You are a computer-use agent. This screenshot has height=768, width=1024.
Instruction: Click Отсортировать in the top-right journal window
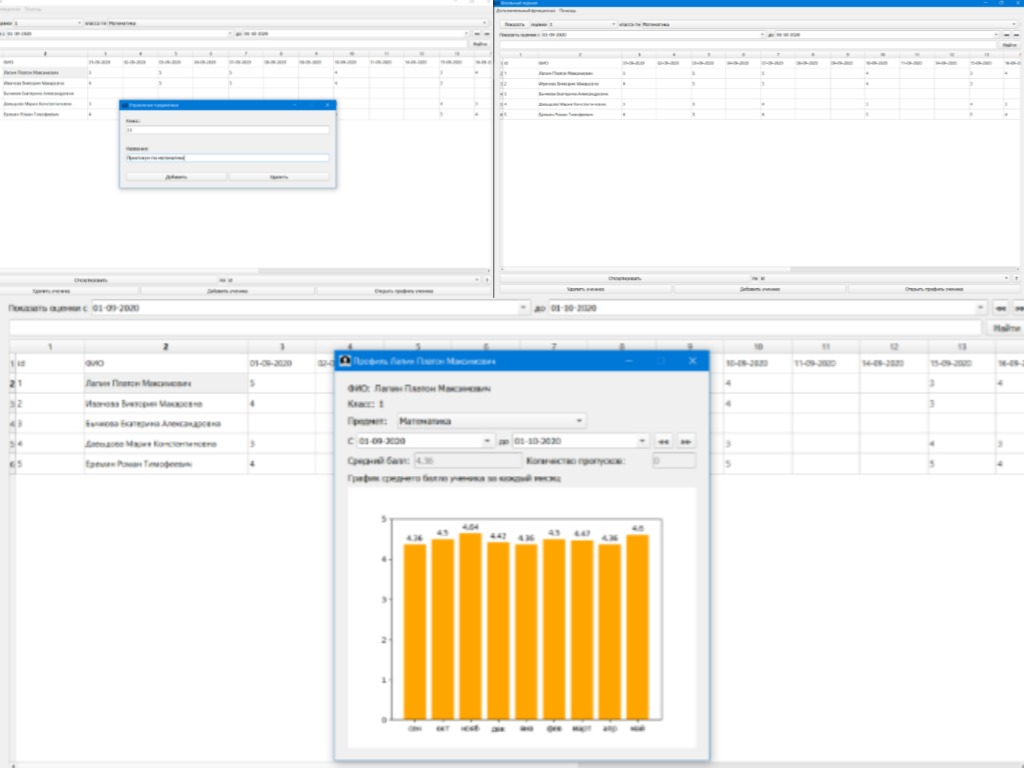coord(624,278)
